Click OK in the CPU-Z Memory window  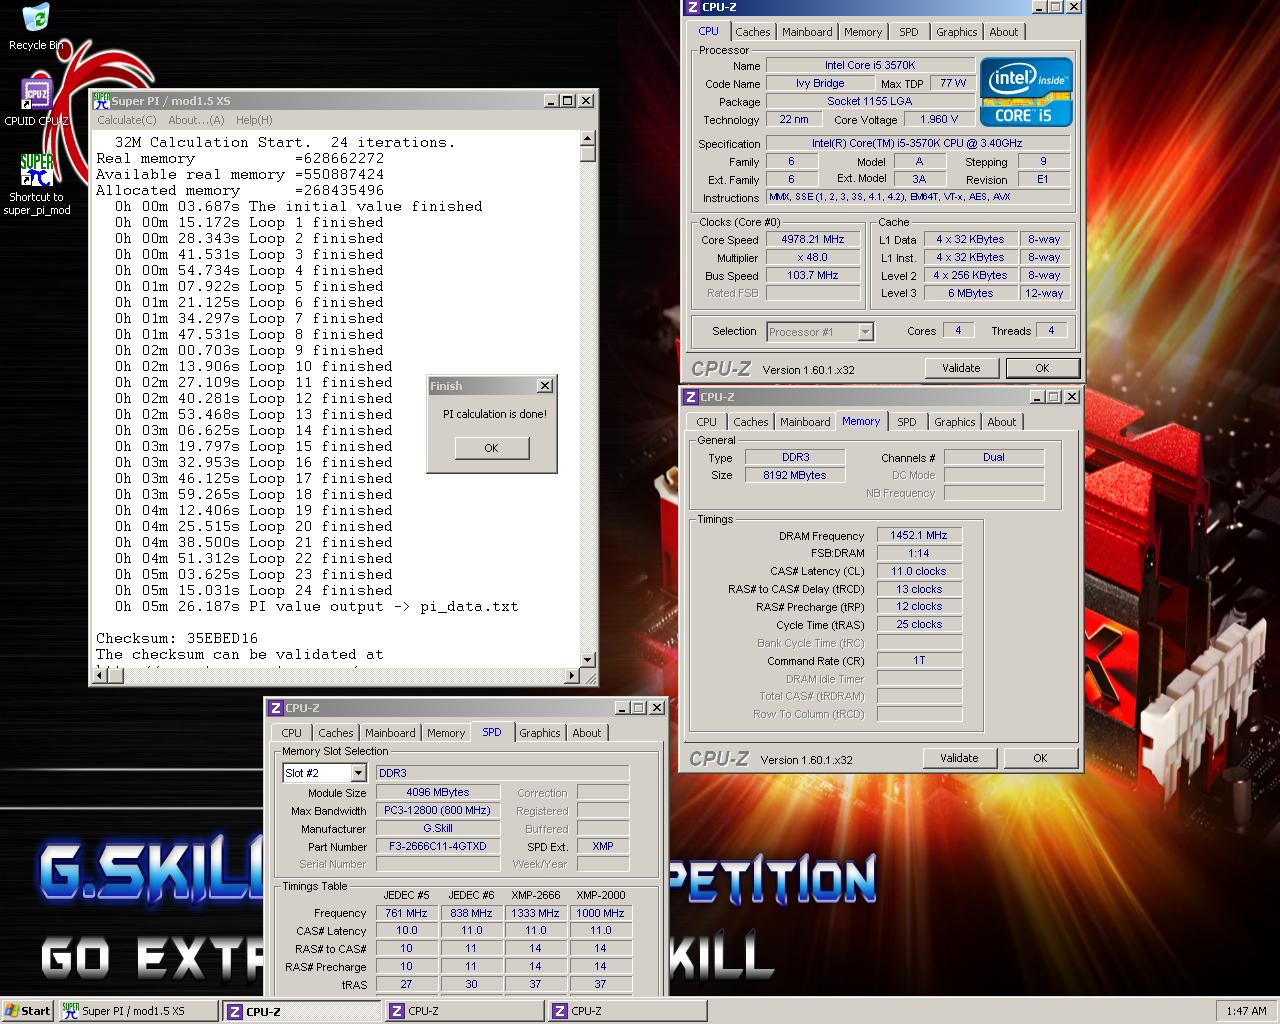1040,758
